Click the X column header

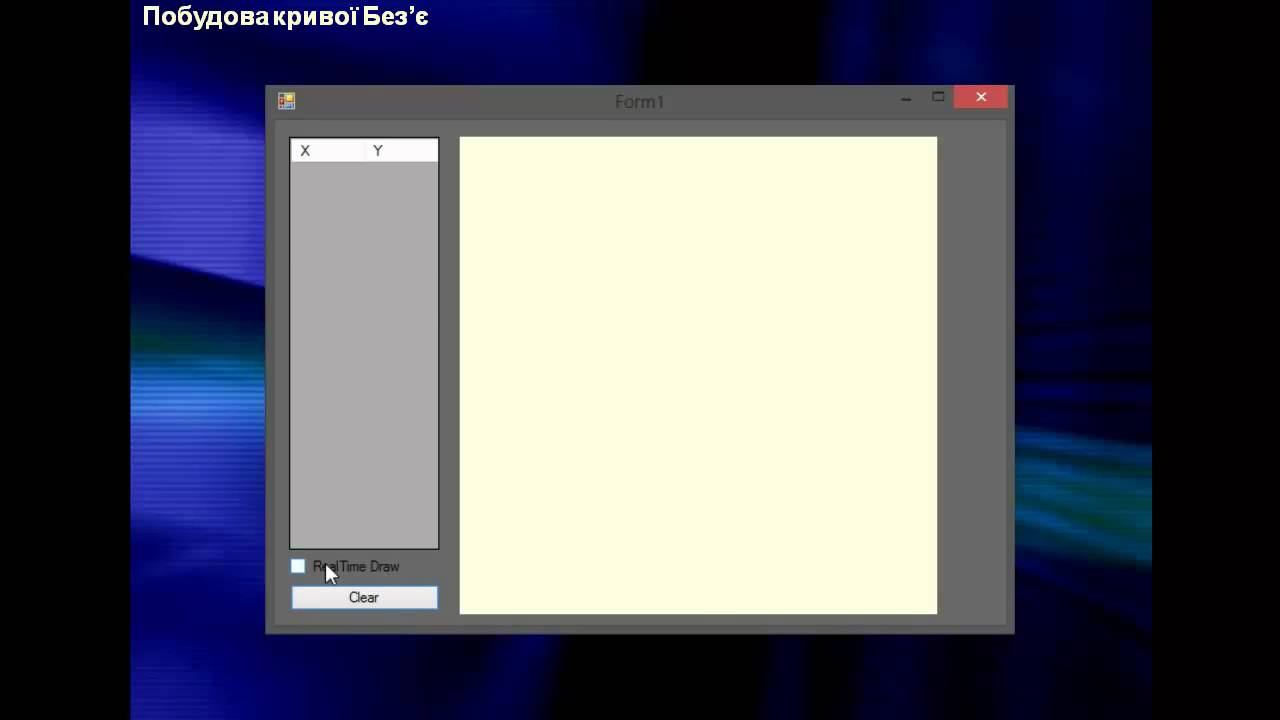pos(328,151)
